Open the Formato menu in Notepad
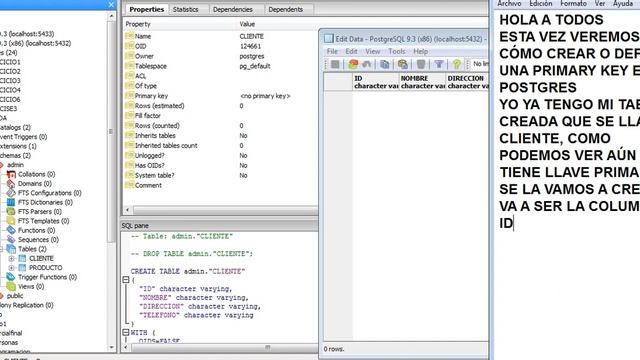 point(573,3)
